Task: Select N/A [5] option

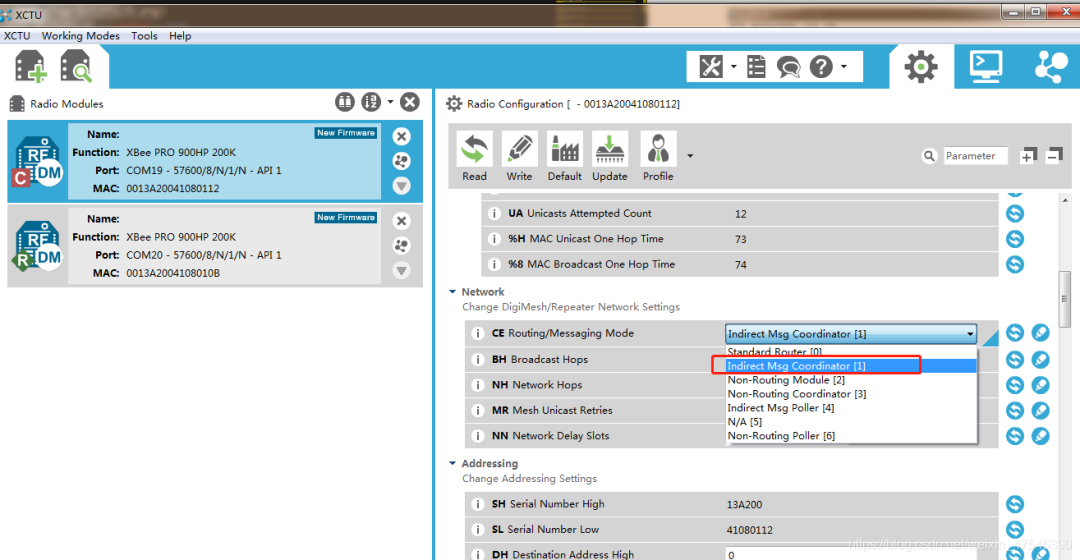Action: point(851,422)
